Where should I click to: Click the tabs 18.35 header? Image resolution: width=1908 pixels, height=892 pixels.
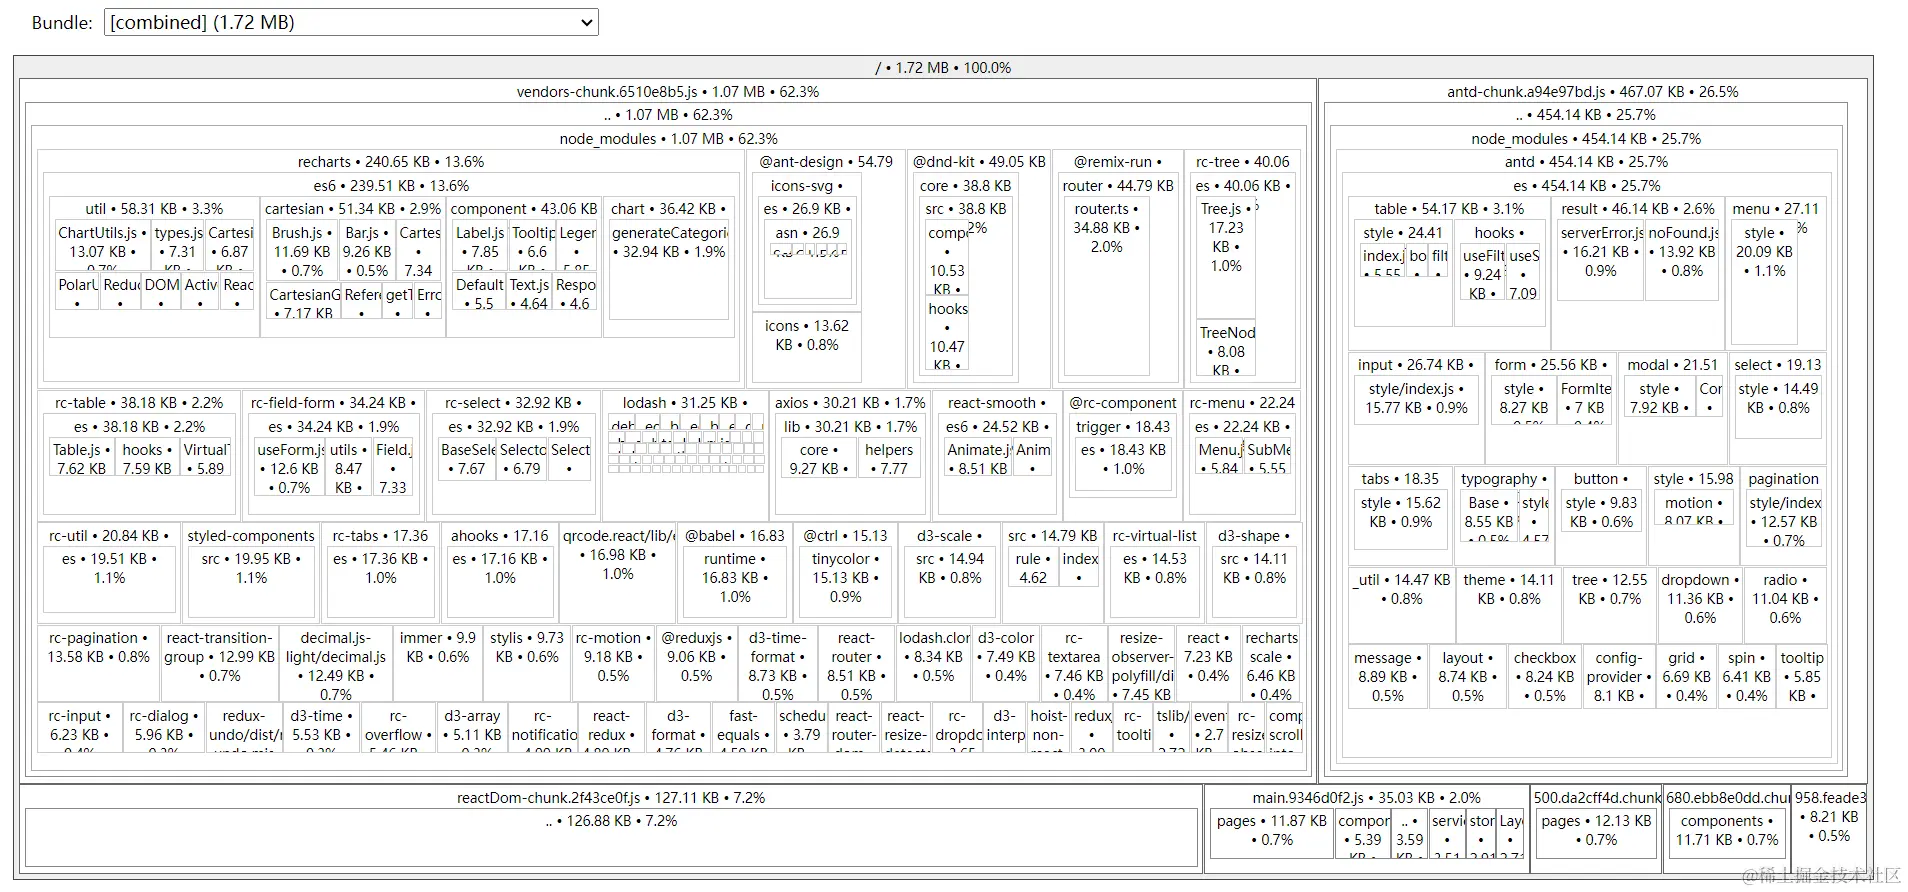1400,478
